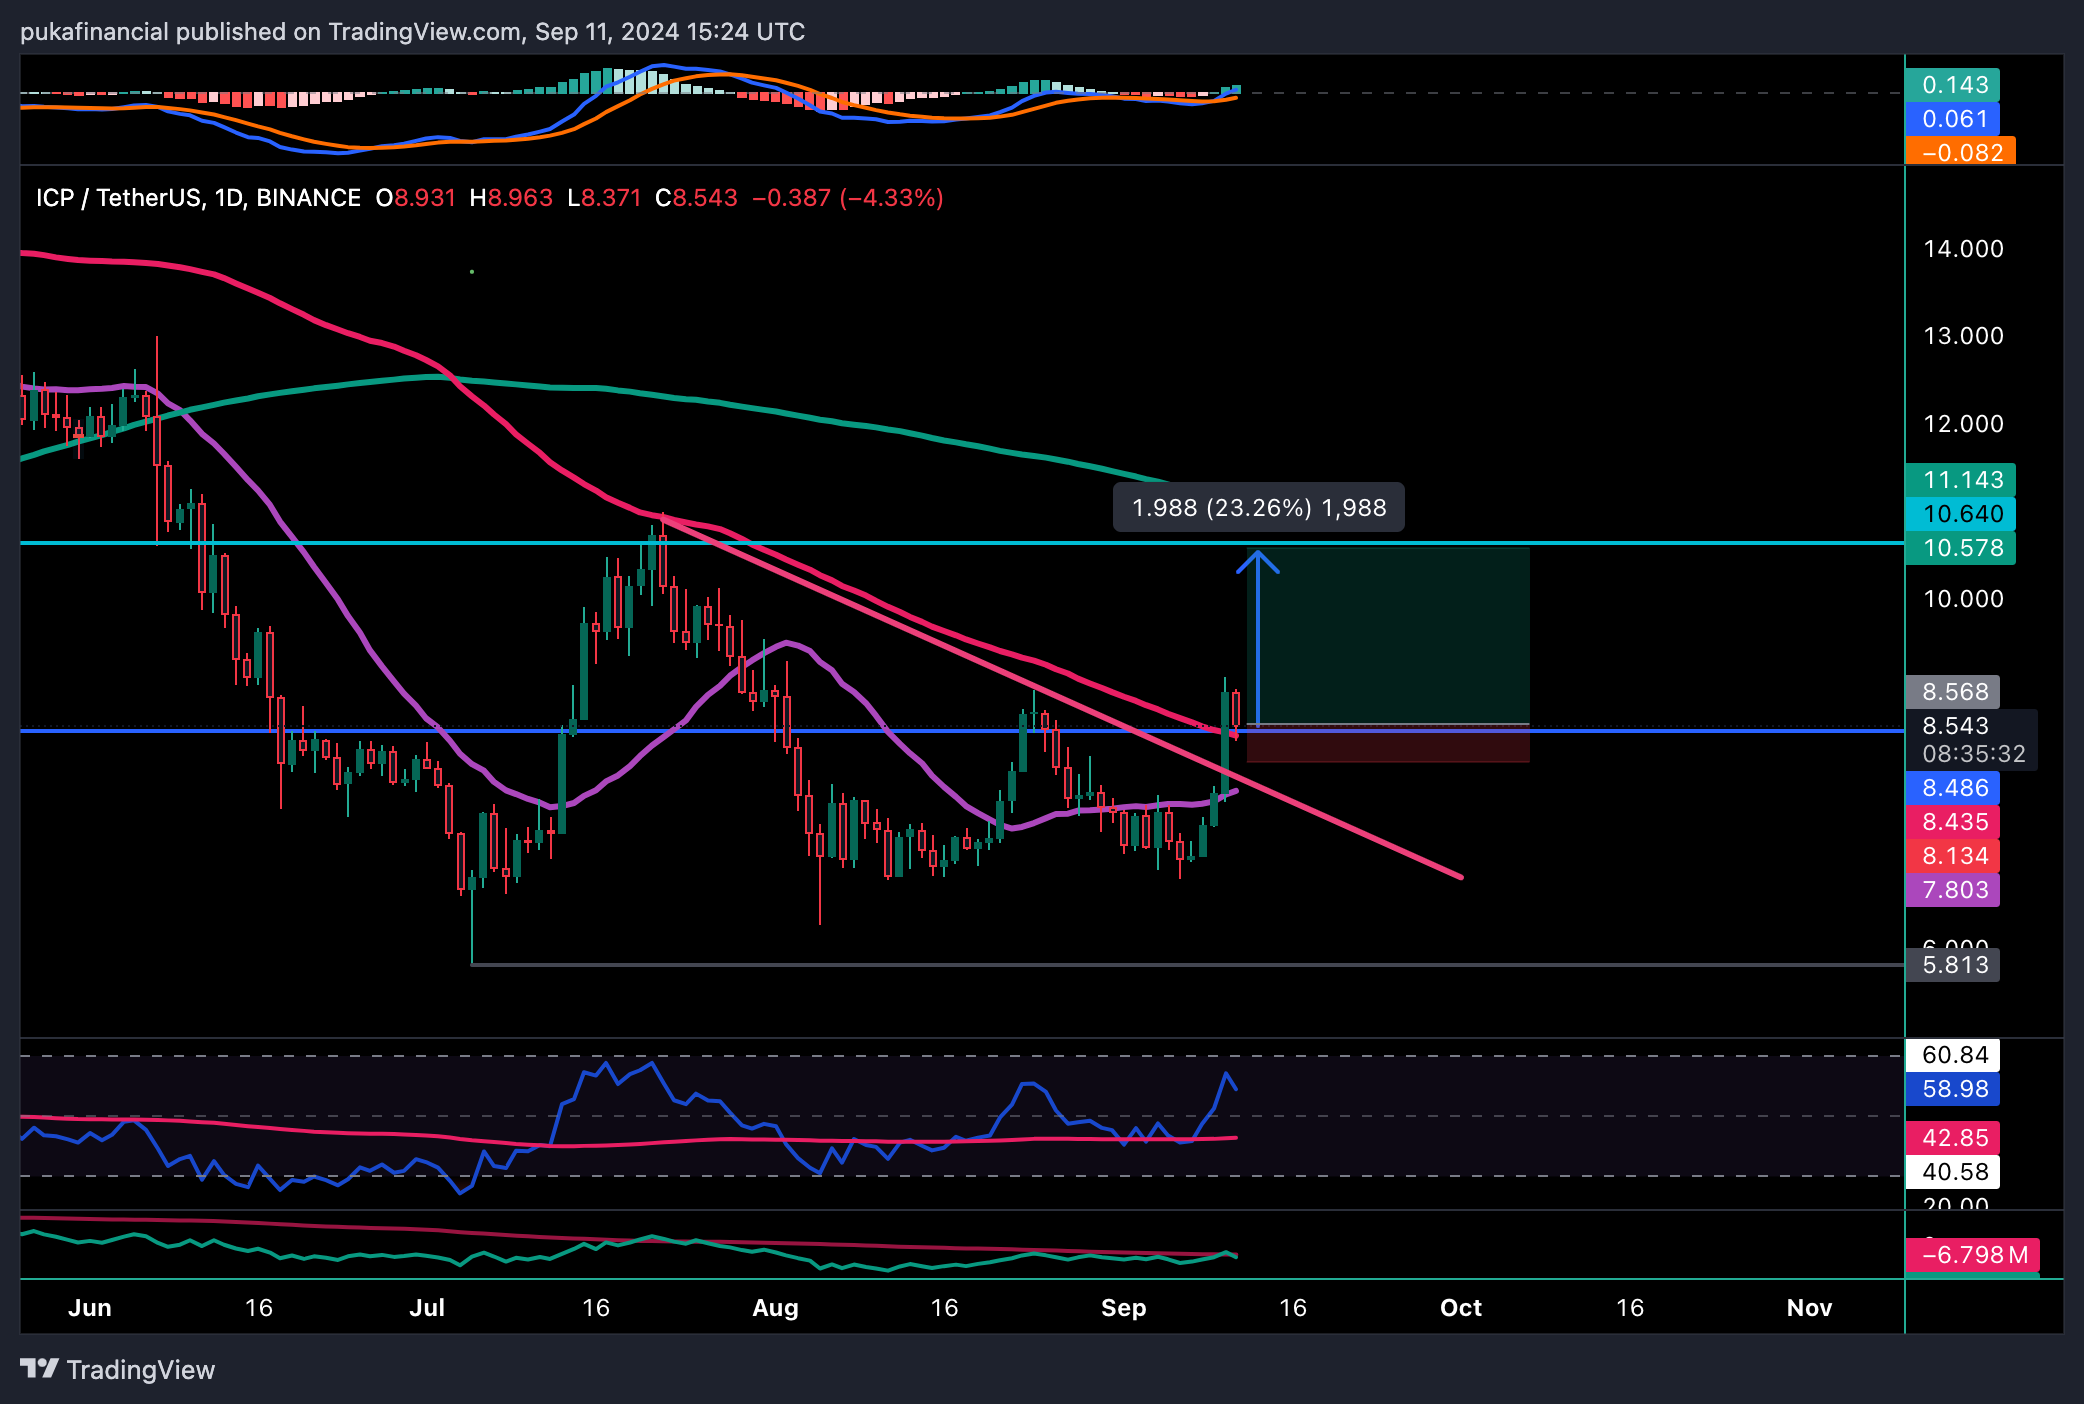Screen dimensions: 2084x1404
Task: Click the RSI value 58.98 label
Action: tap(1953, 1089)
